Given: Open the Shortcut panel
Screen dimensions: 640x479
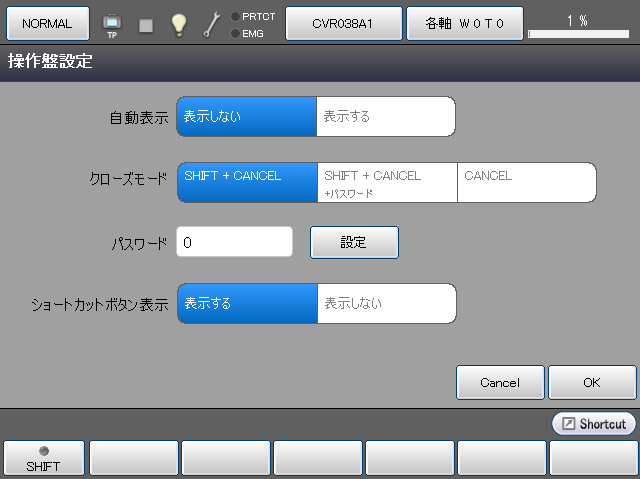Looking at the screenshot, I should click(594, 424).
